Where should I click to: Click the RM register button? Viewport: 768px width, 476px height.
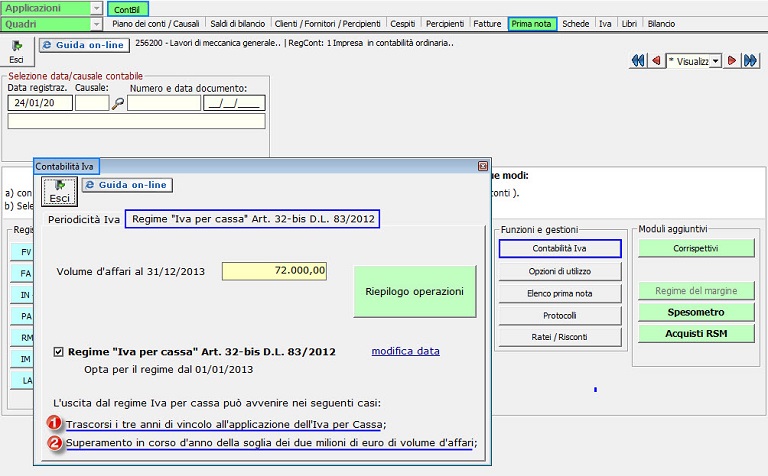(22, 337)
